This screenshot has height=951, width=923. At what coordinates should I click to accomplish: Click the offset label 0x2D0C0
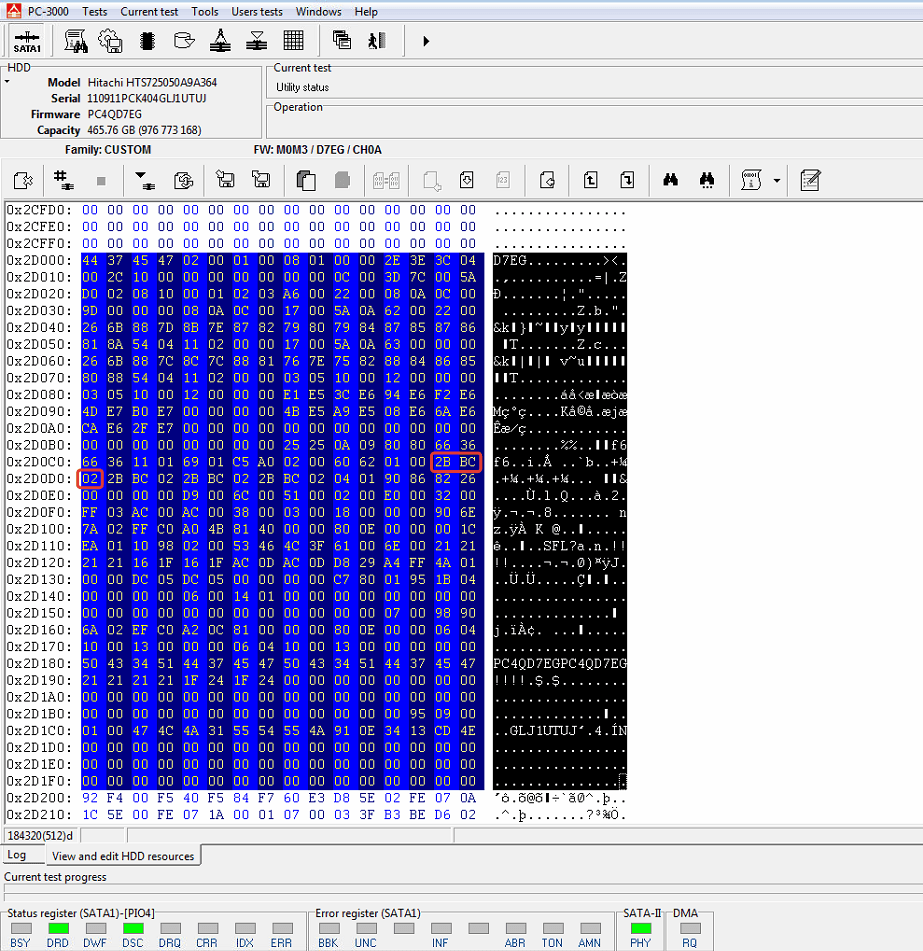[x=39, y=462]
